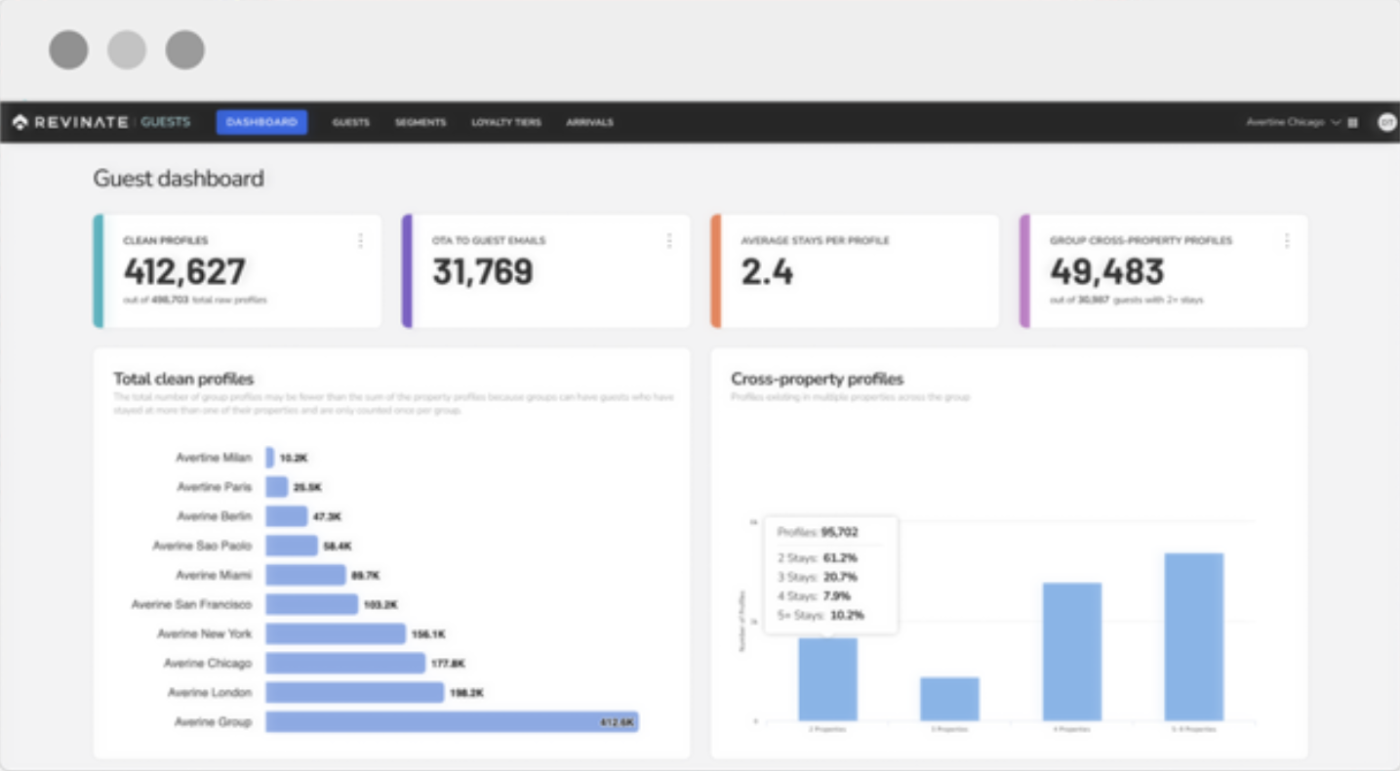Click the Averine Miami bar

[305, 575]
